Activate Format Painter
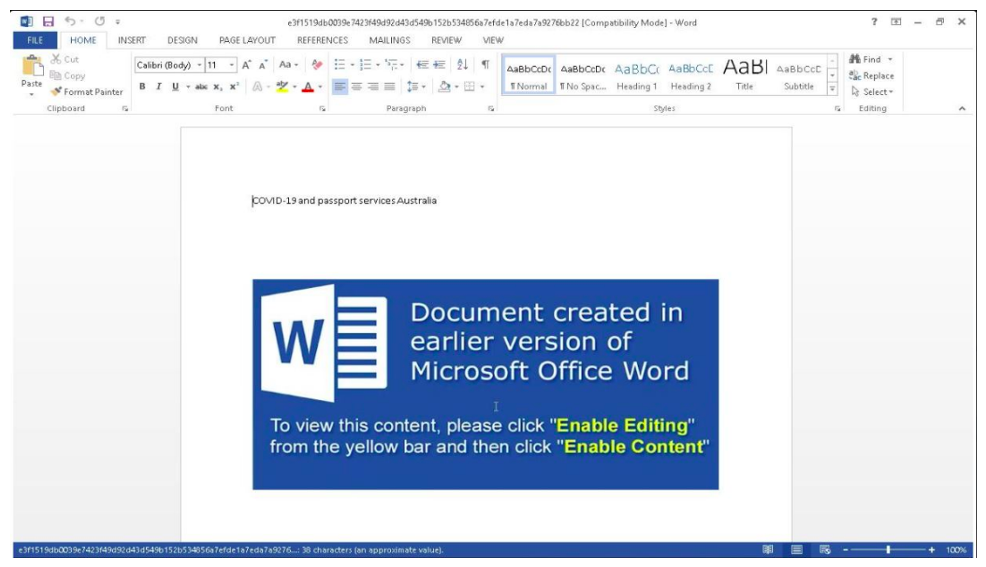 click(x=87, y=92)
